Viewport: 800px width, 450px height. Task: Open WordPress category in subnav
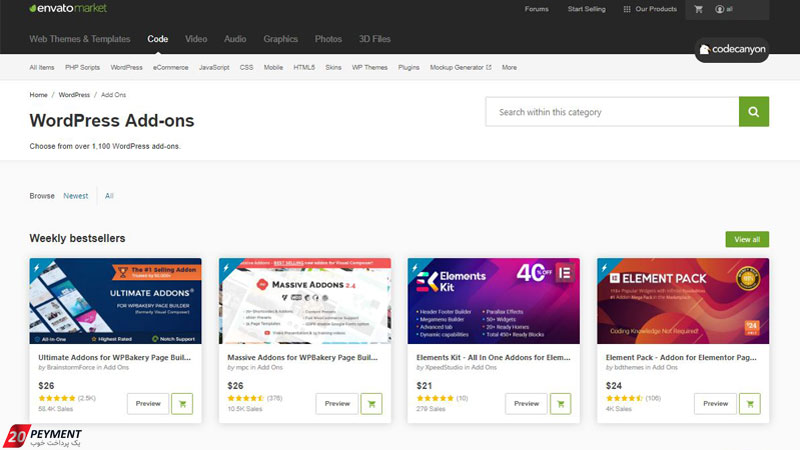point(127,67)
